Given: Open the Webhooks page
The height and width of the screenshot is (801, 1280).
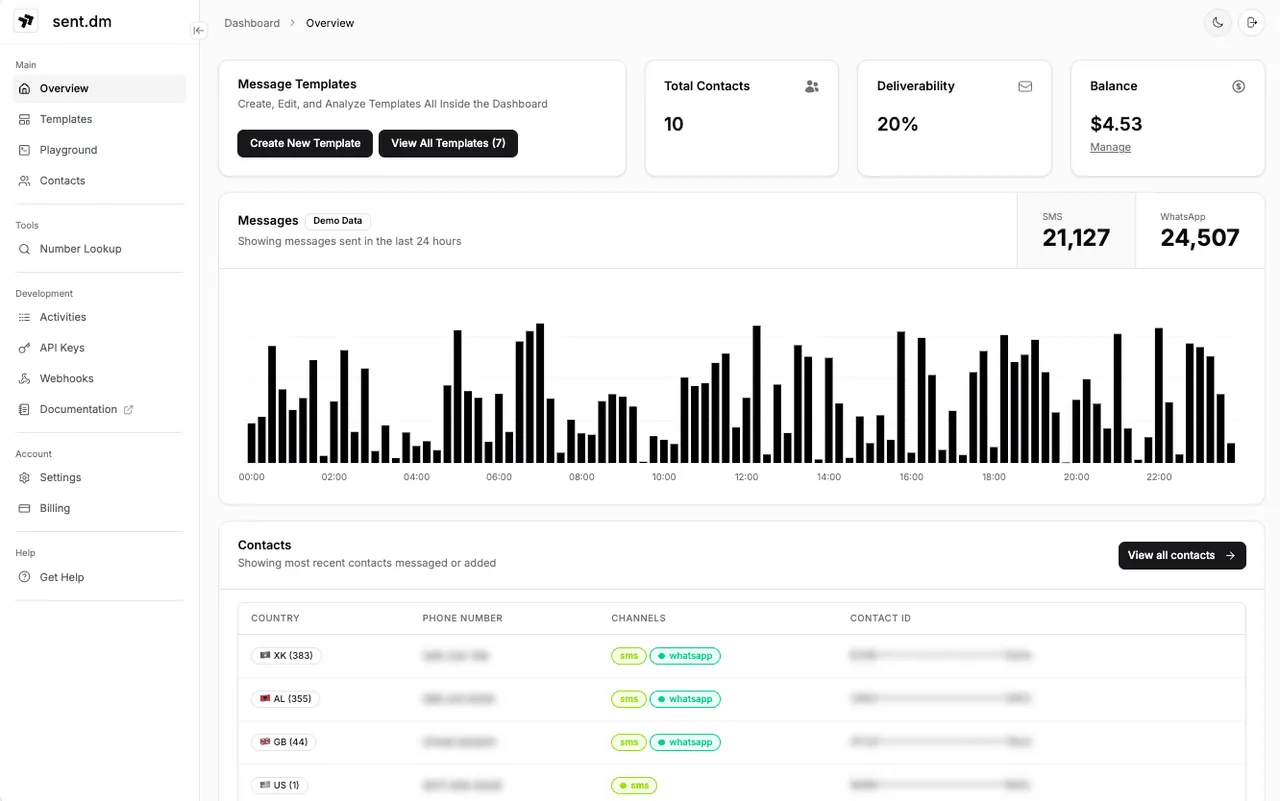Looking at the screenshot, I should click(x=99, y=379).
